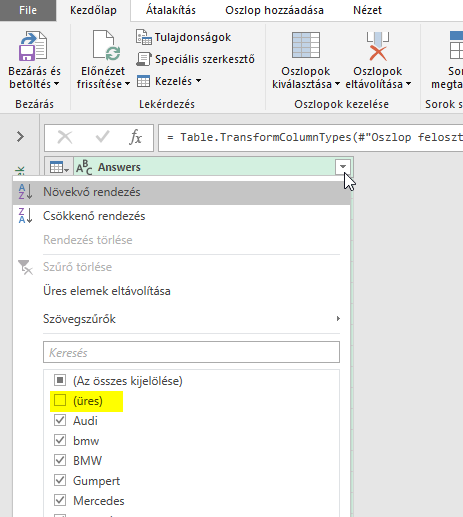
Task: Click the table corner menu icon
Action: pos(59,167)
